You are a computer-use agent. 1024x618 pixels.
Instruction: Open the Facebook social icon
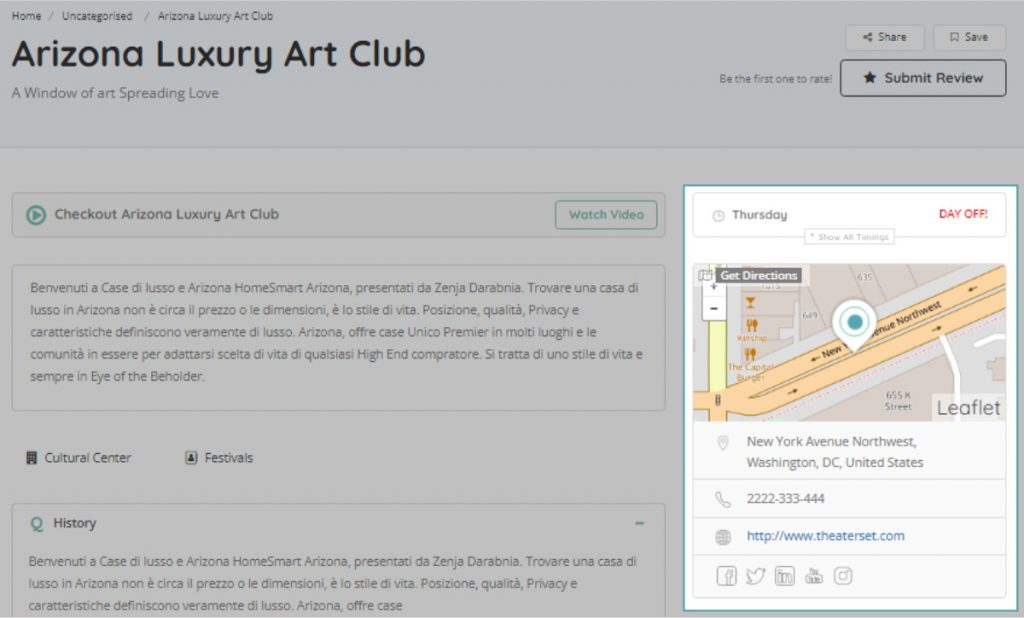pyautogui.click(x=726, y=576)
